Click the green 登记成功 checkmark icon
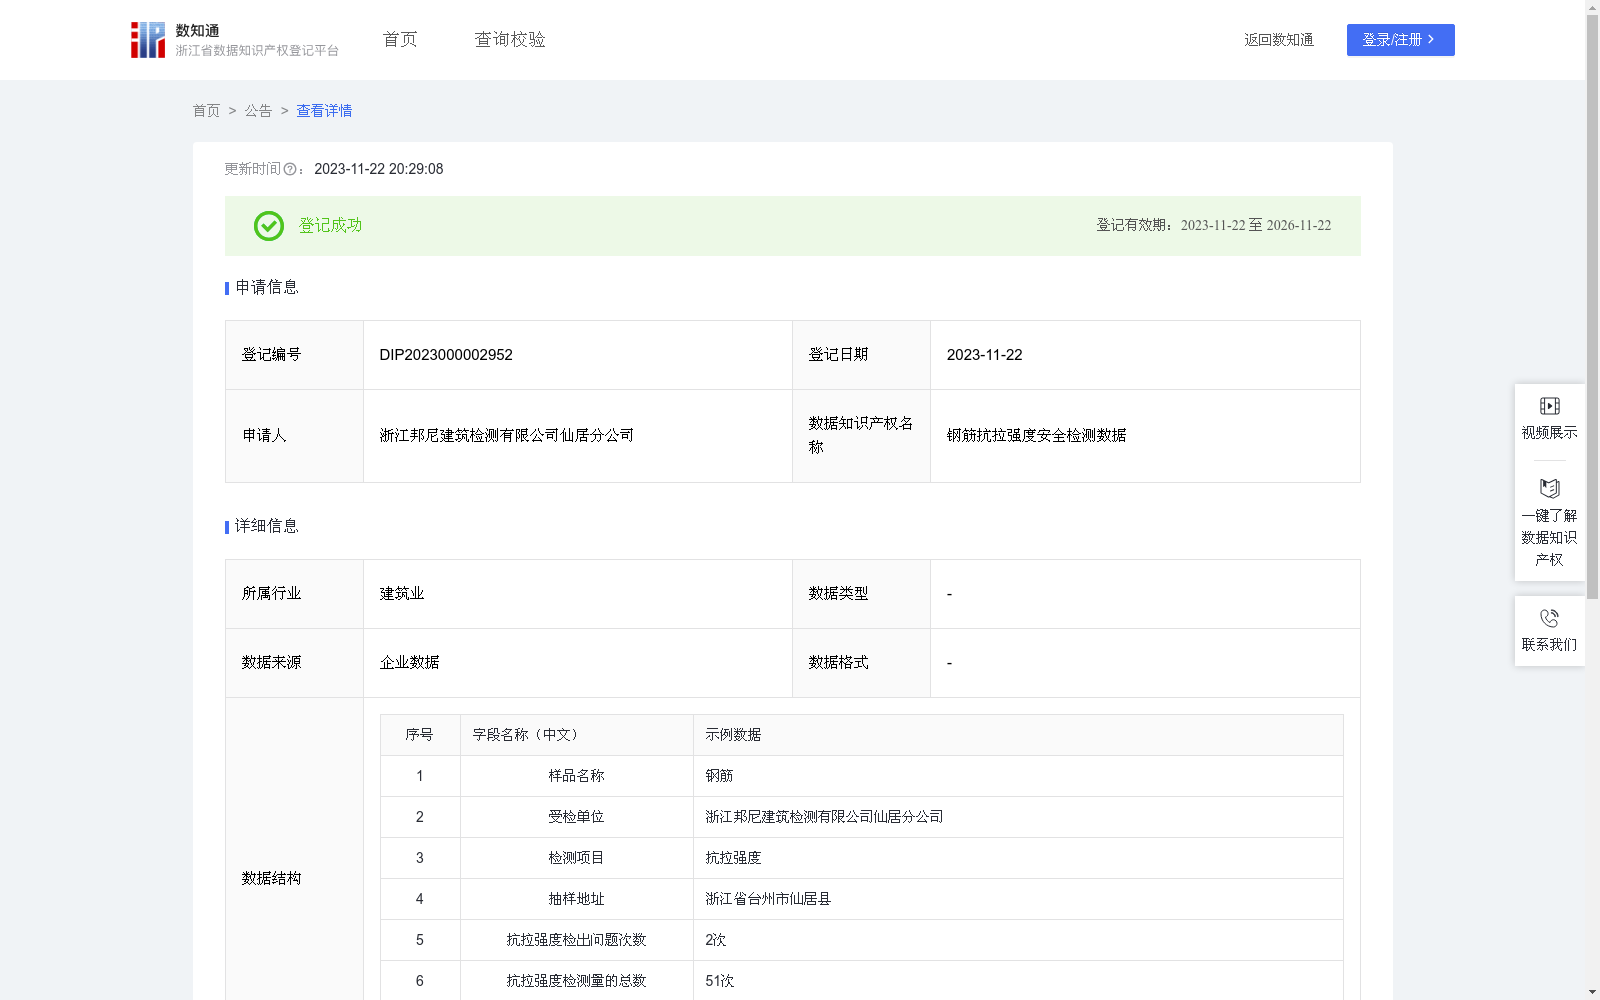The image size is (1600, 1000). (x=268, y=226)
